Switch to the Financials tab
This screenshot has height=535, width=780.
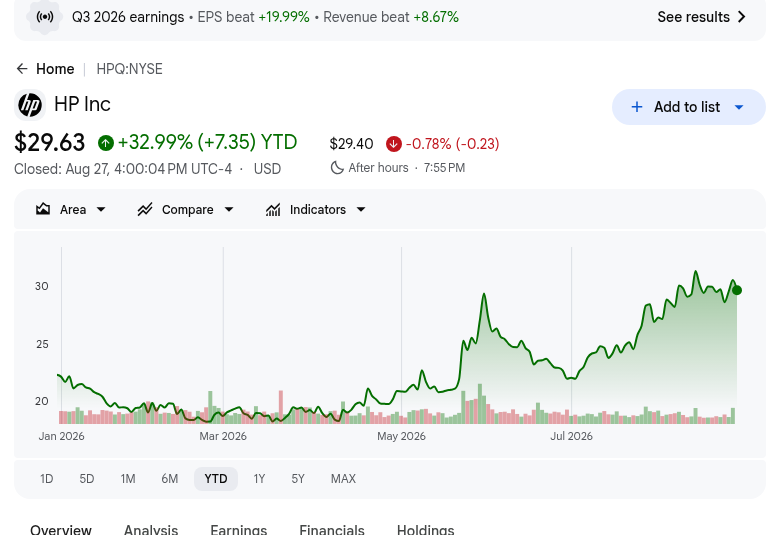point(332,530)
